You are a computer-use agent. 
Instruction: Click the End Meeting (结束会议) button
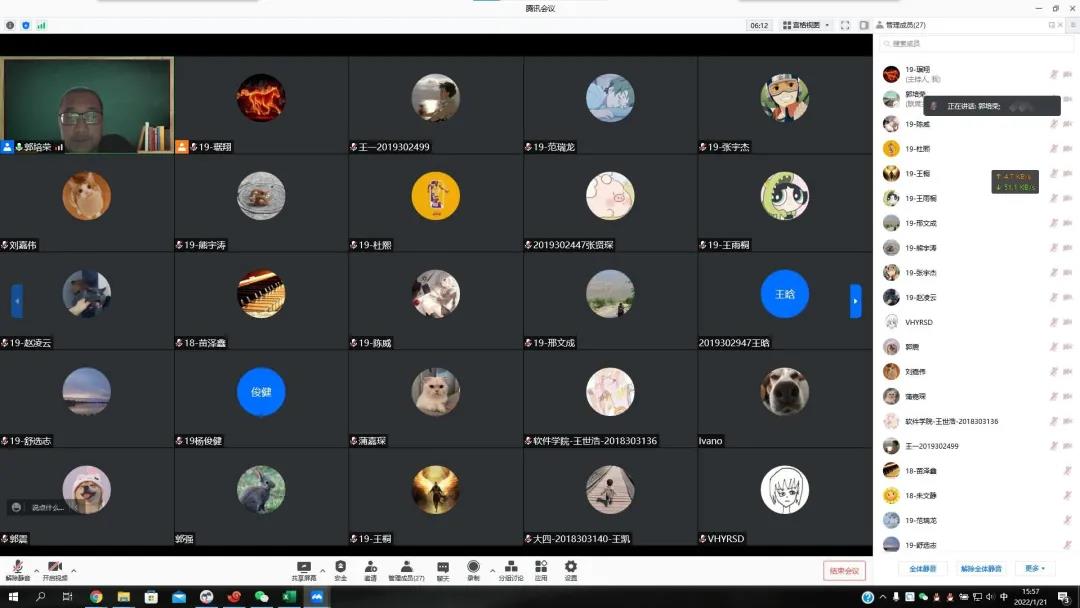coord(844,570)
